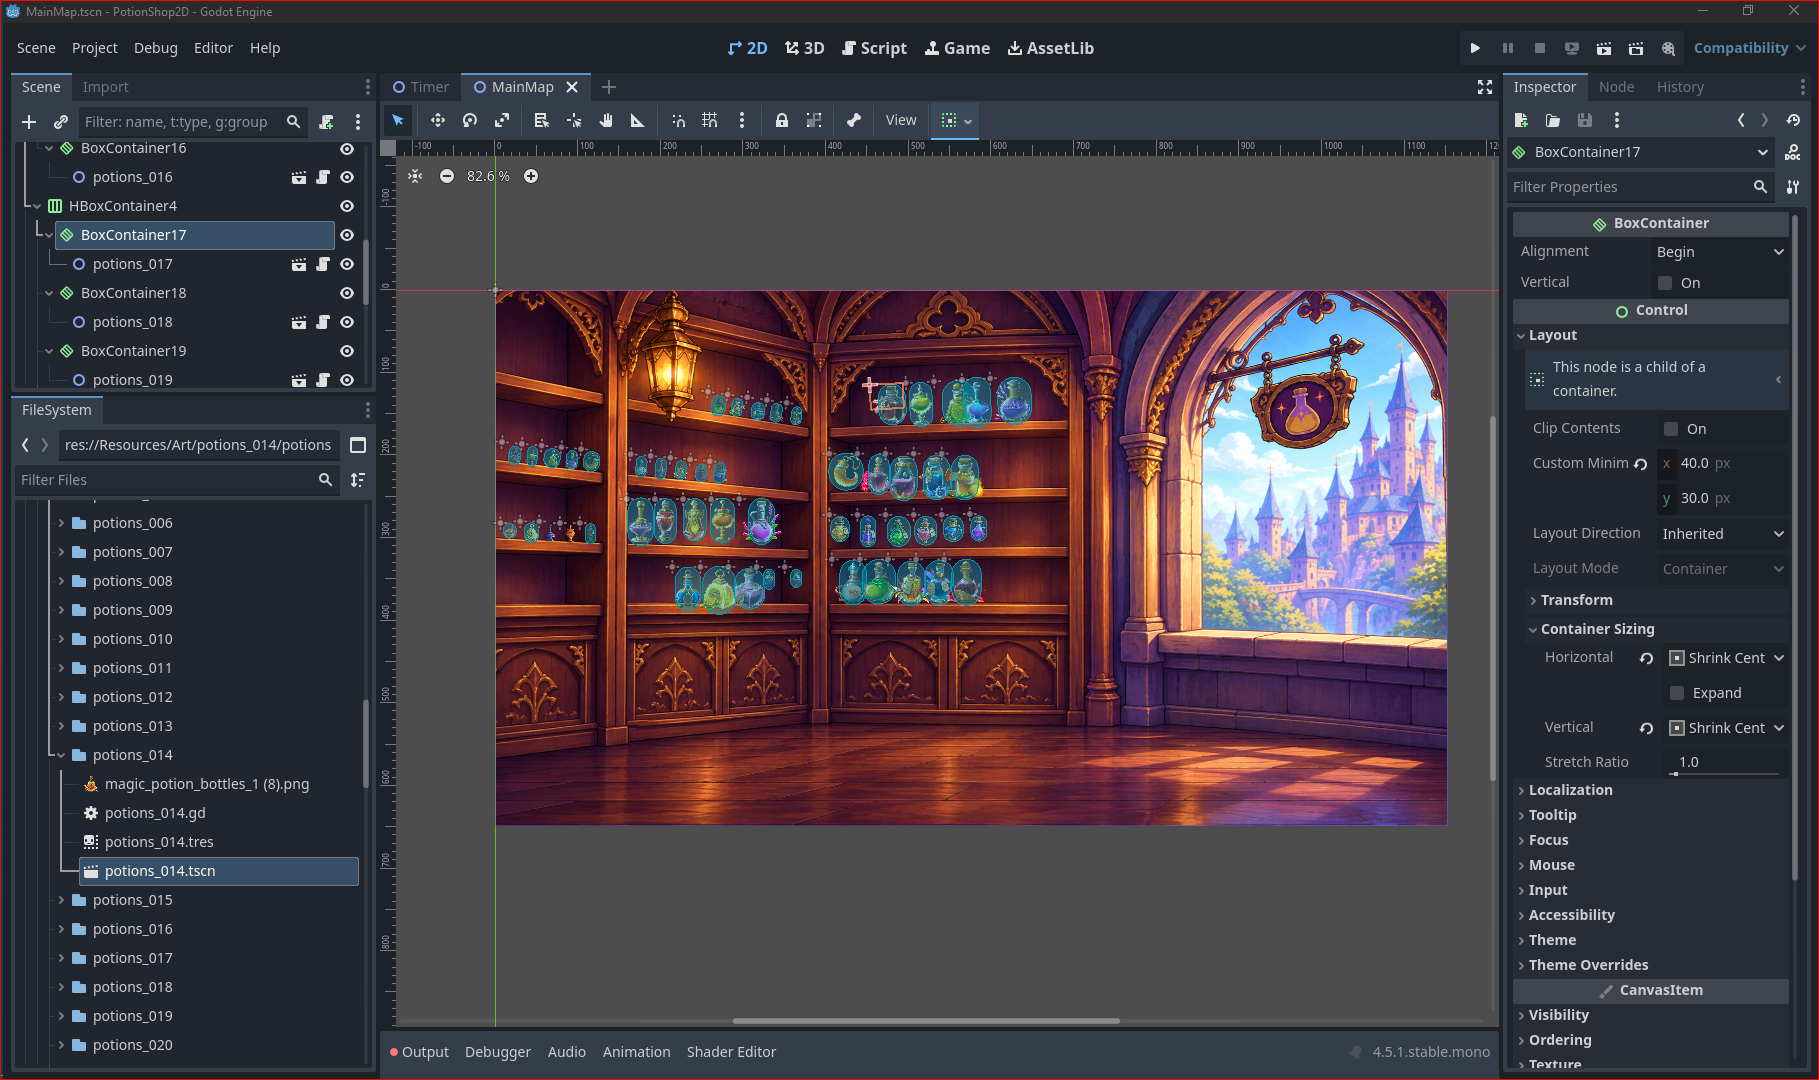
Task: Attach a script to the selected node
Action: click(326, 122)
